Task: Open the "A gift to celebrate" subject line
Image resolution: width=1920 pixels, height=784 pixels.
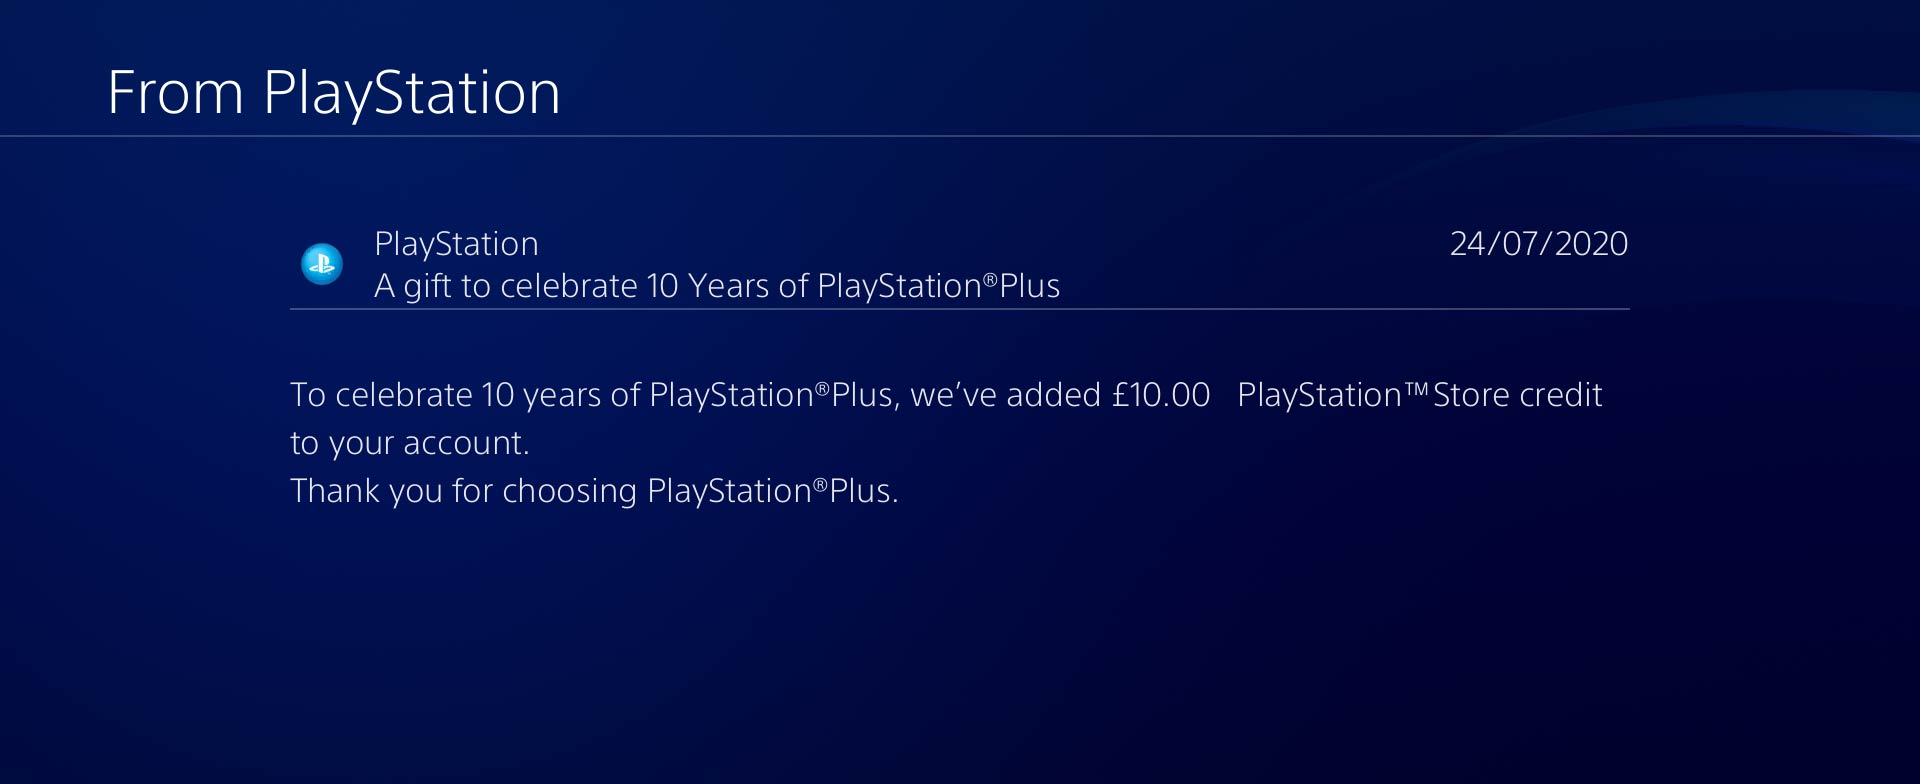Action: (716, 286)
